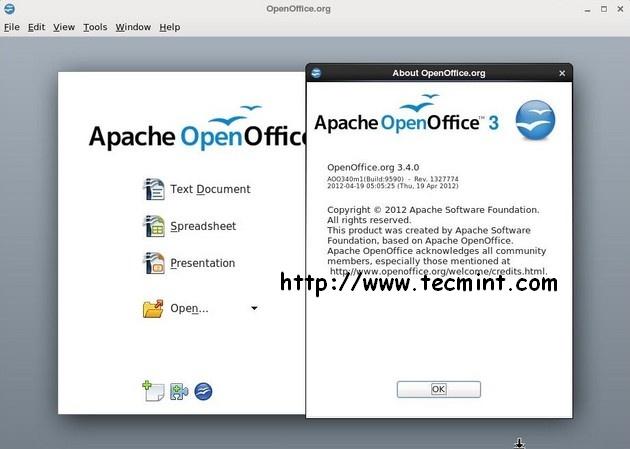Create a new Text Document
This screenshot has height=449, width=630.
pos(210,189)
